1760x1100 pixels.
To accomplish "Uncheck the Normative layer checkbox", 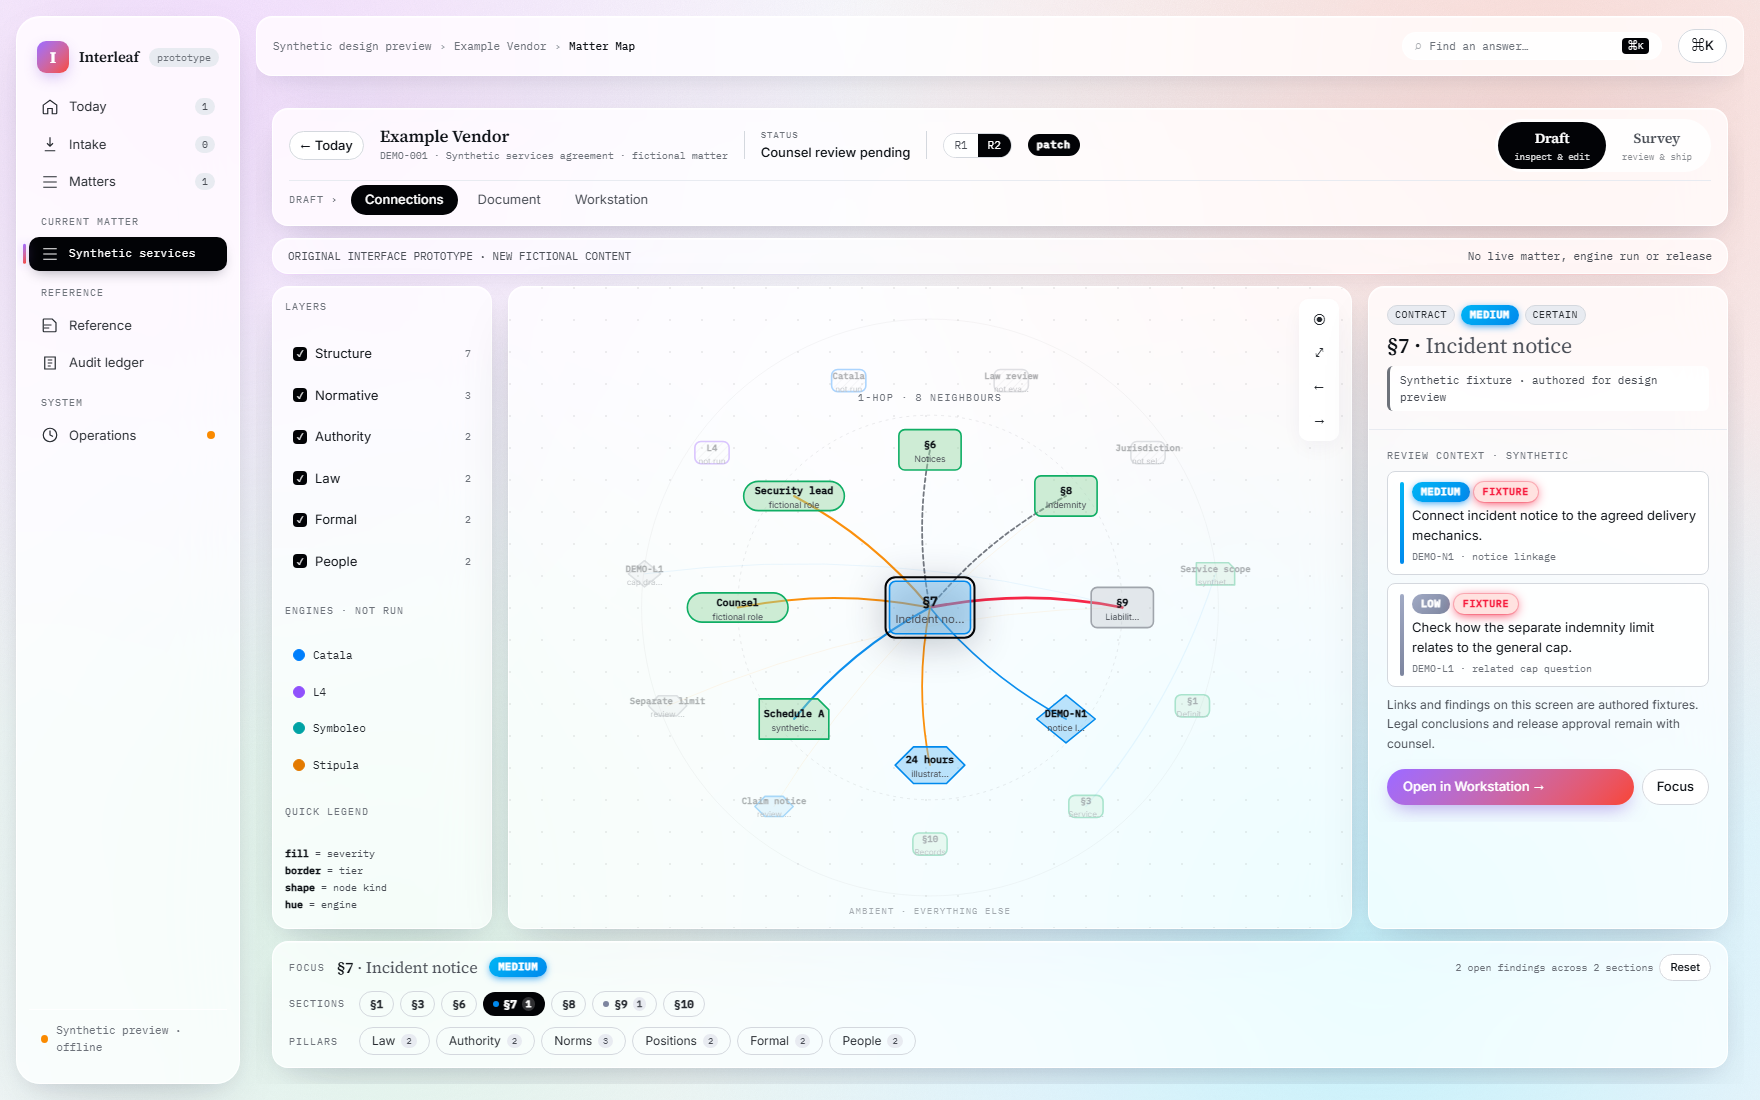I will 300,395.
